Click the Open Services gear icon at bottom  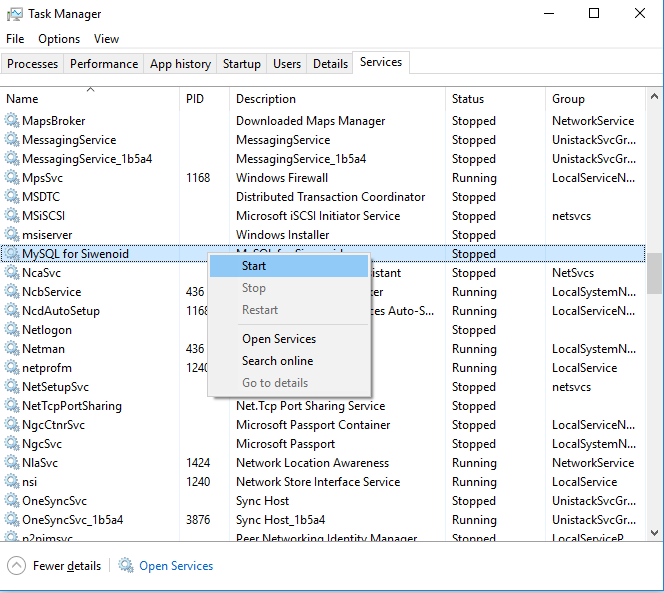click(126, 566)
